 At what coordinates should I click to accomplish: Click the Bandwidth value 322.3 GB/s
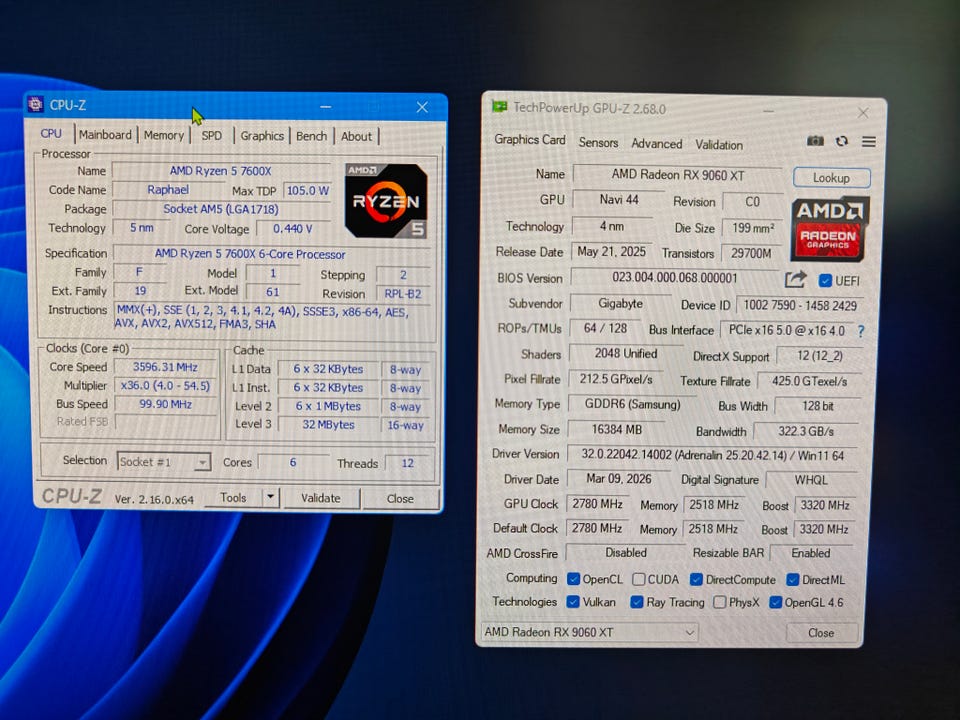[x=806, y=432]
